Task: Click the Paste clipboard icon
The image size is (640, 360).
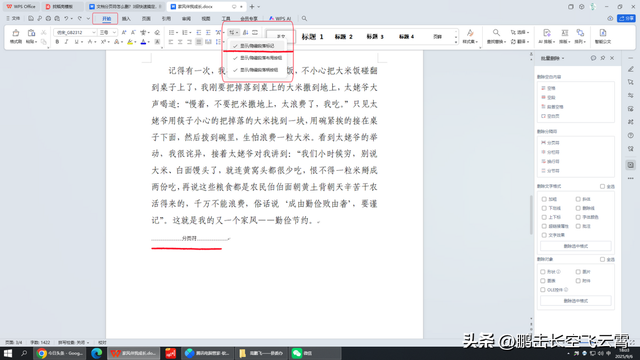Action: [x=31, y=33]
